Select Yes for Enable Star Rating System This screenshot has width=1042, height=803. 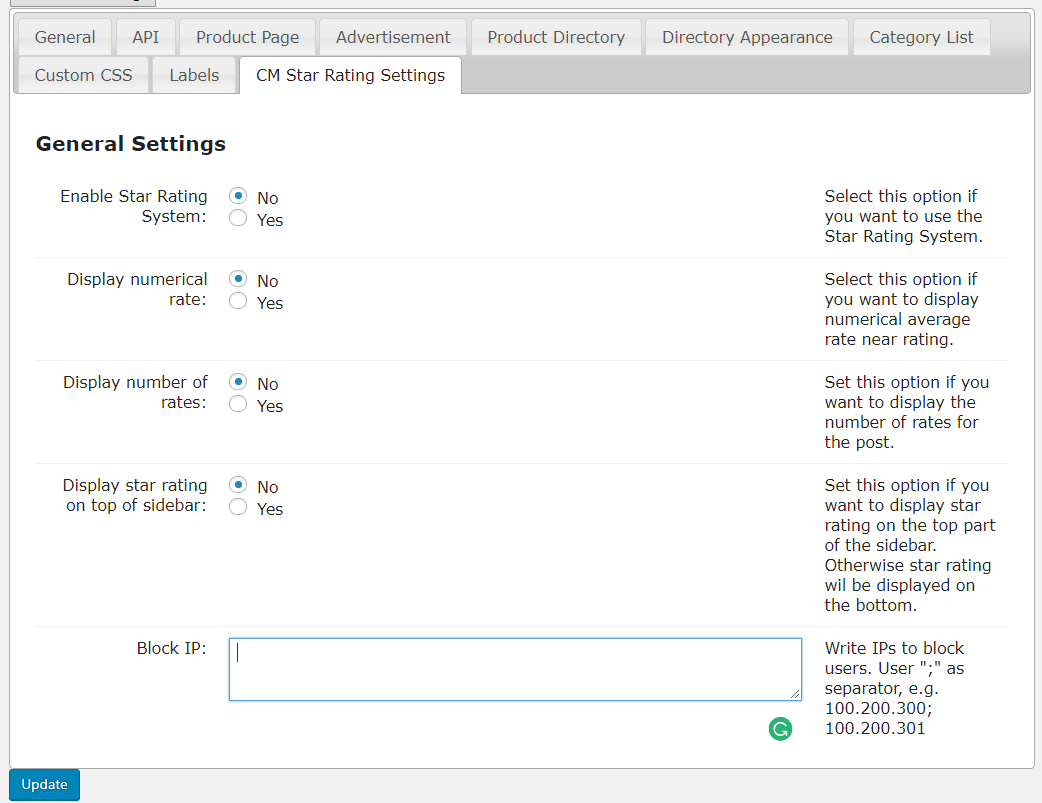tap(238, 219)
